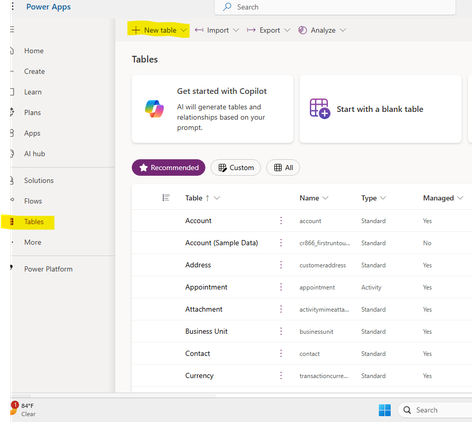Open Power Platform in the sidebar
The height and width of the screenshot is (422, 472).
click(x=48, y=269)
